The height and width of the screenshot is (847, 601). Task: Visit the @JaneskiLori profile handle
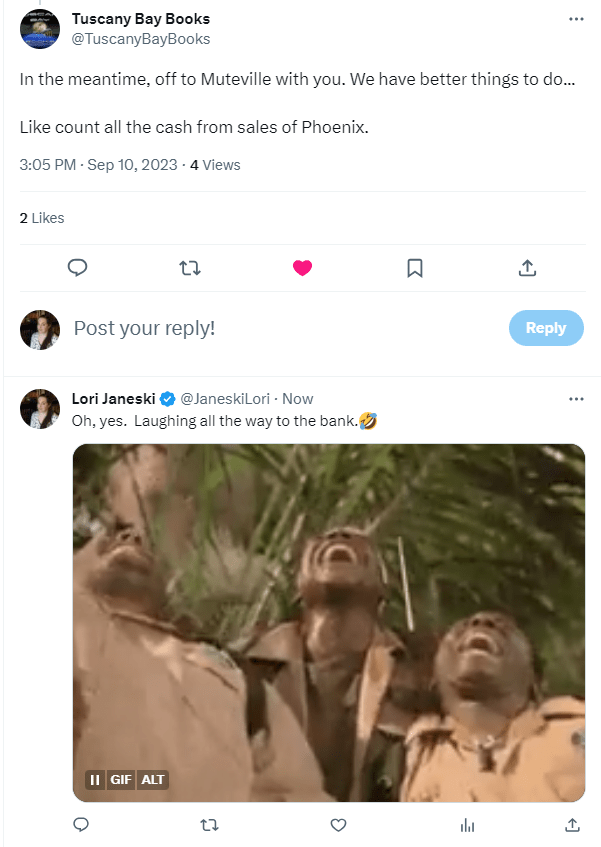(x=228, y=399)
